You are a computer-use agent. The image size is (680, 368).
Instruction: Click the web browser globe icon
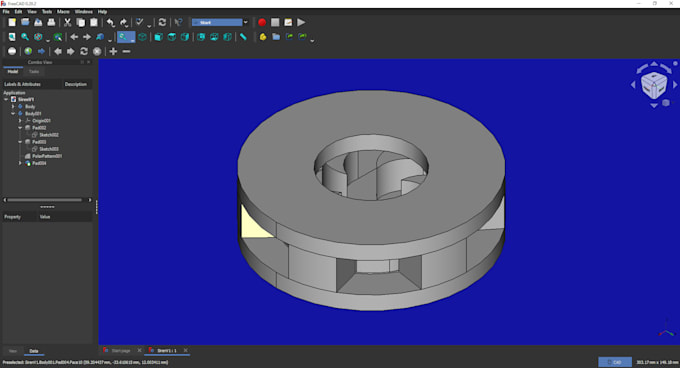(28, 51)
